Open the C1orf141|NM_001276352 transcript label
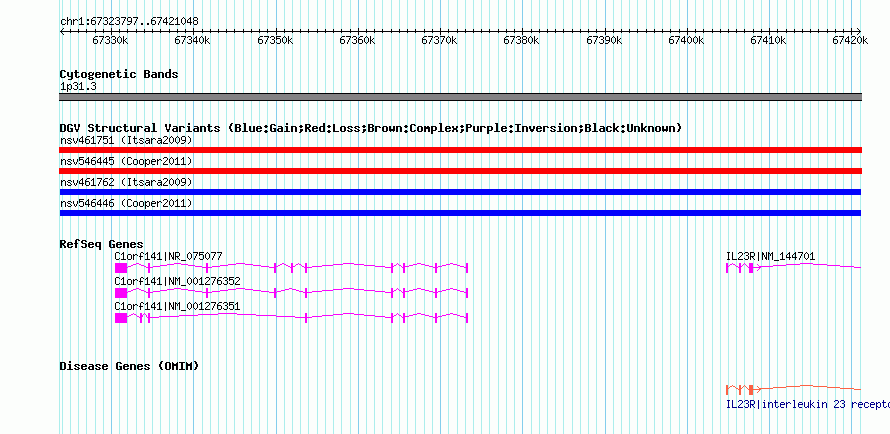890x434 pixels. [x=177, y=281]
